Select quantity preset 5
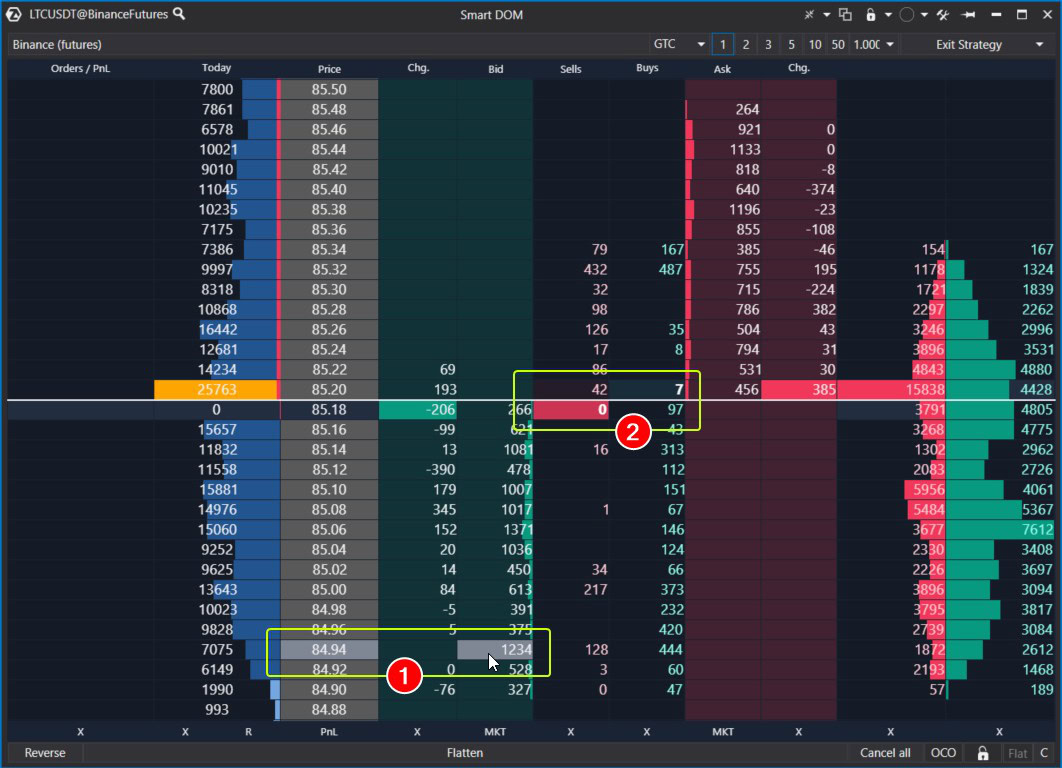1062x768 pixels. [791, 44]
